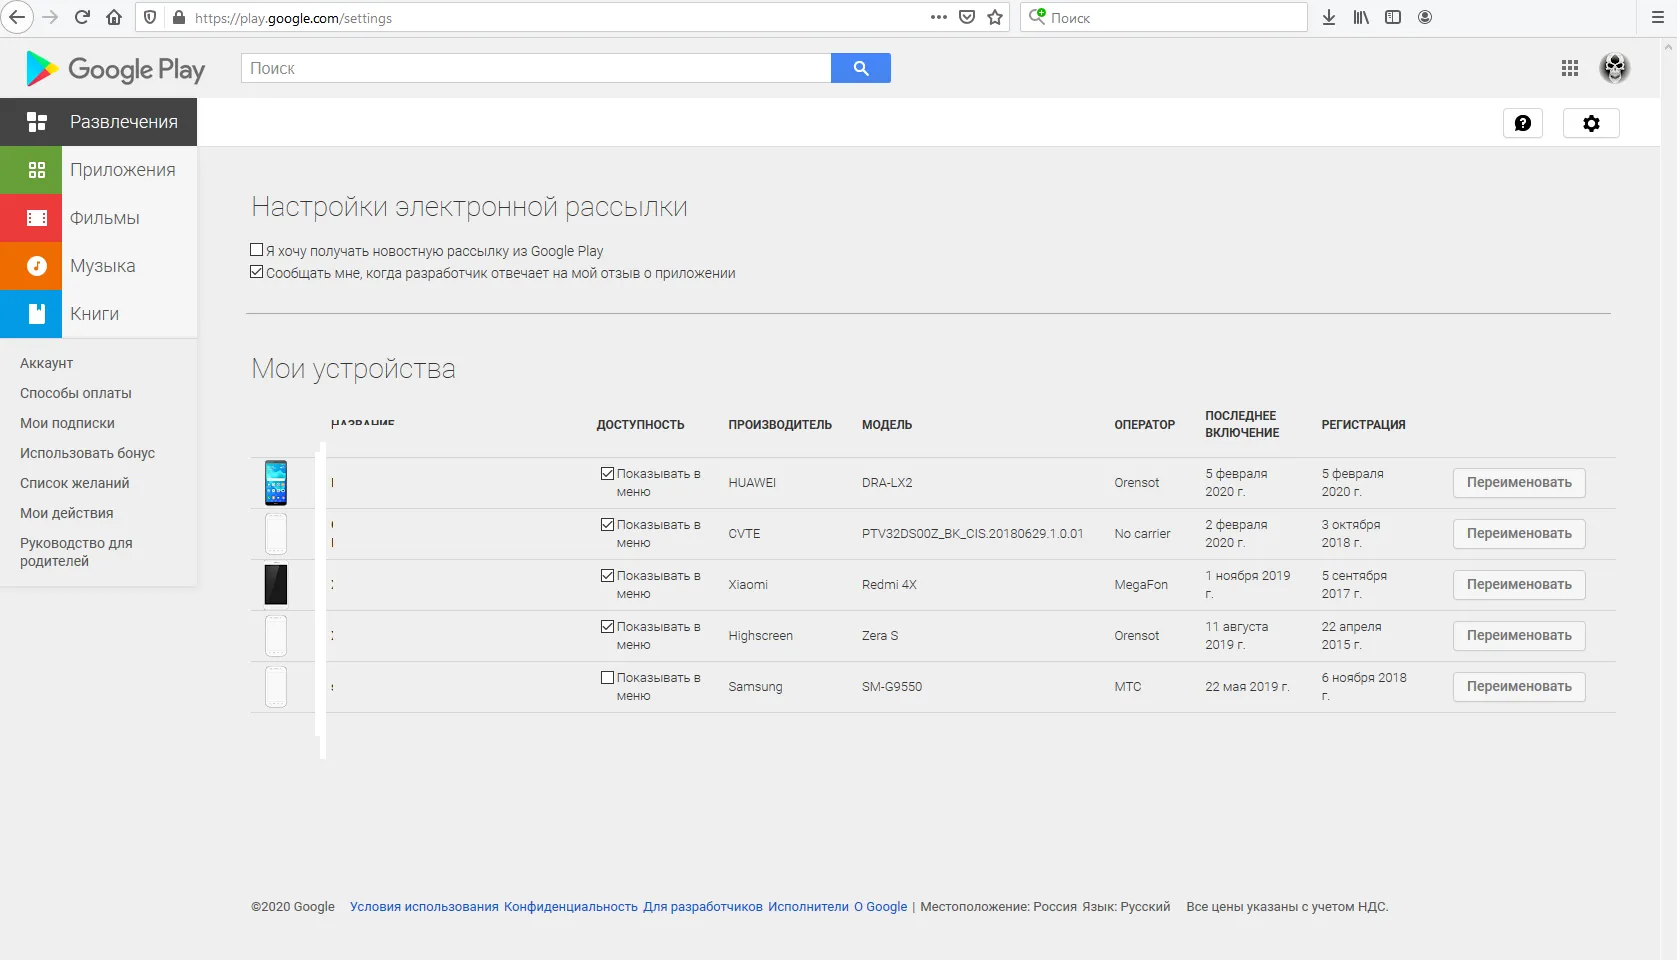Click the blue search magnifier button

pyautogui.click(x=861, y=68)
